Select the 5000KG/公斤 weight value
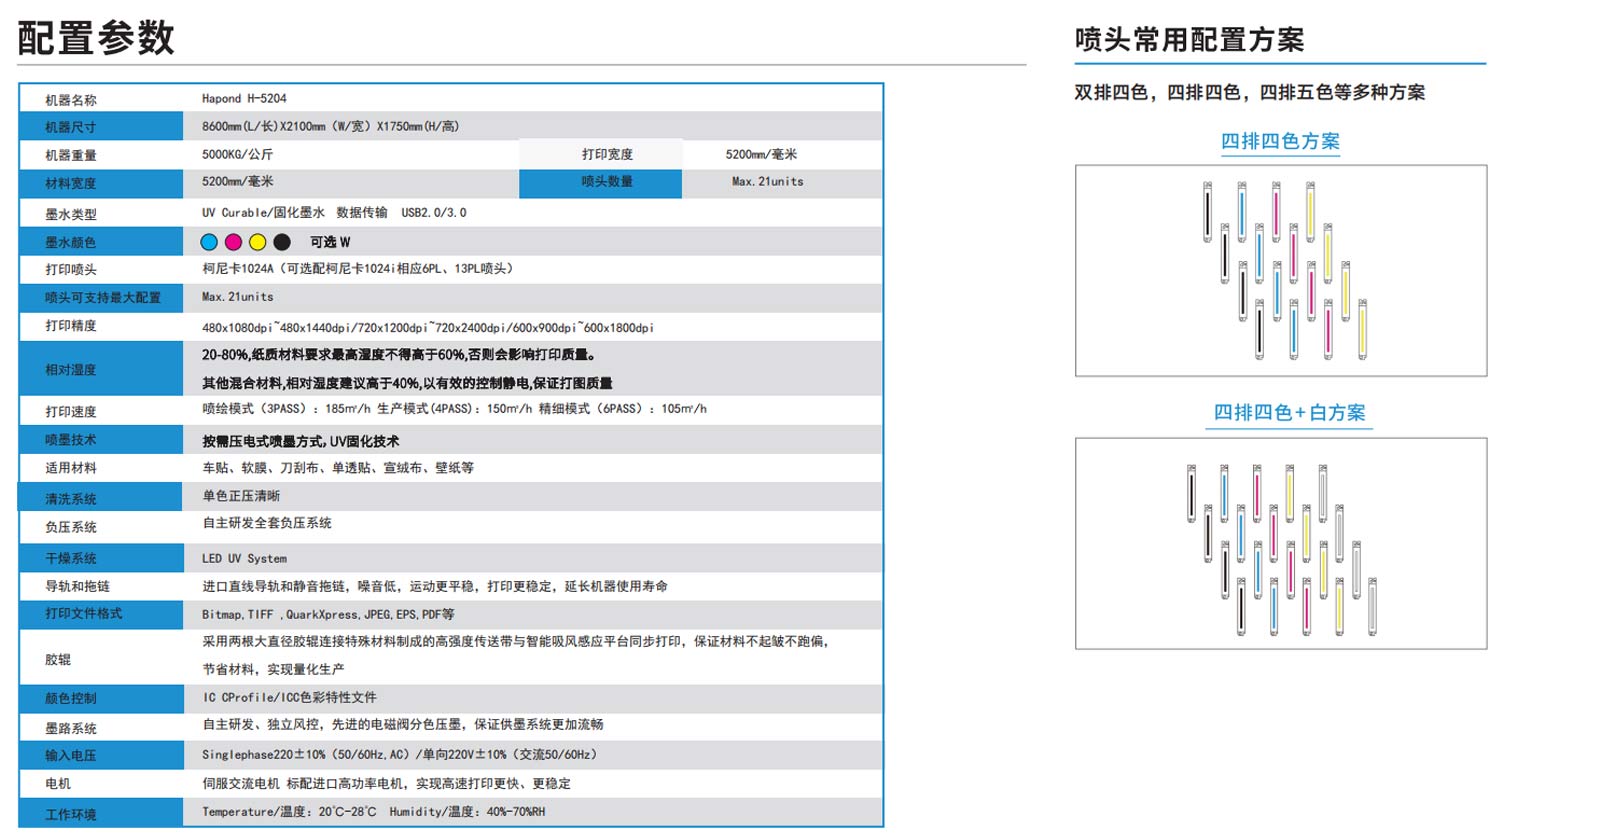 (237, 154)
